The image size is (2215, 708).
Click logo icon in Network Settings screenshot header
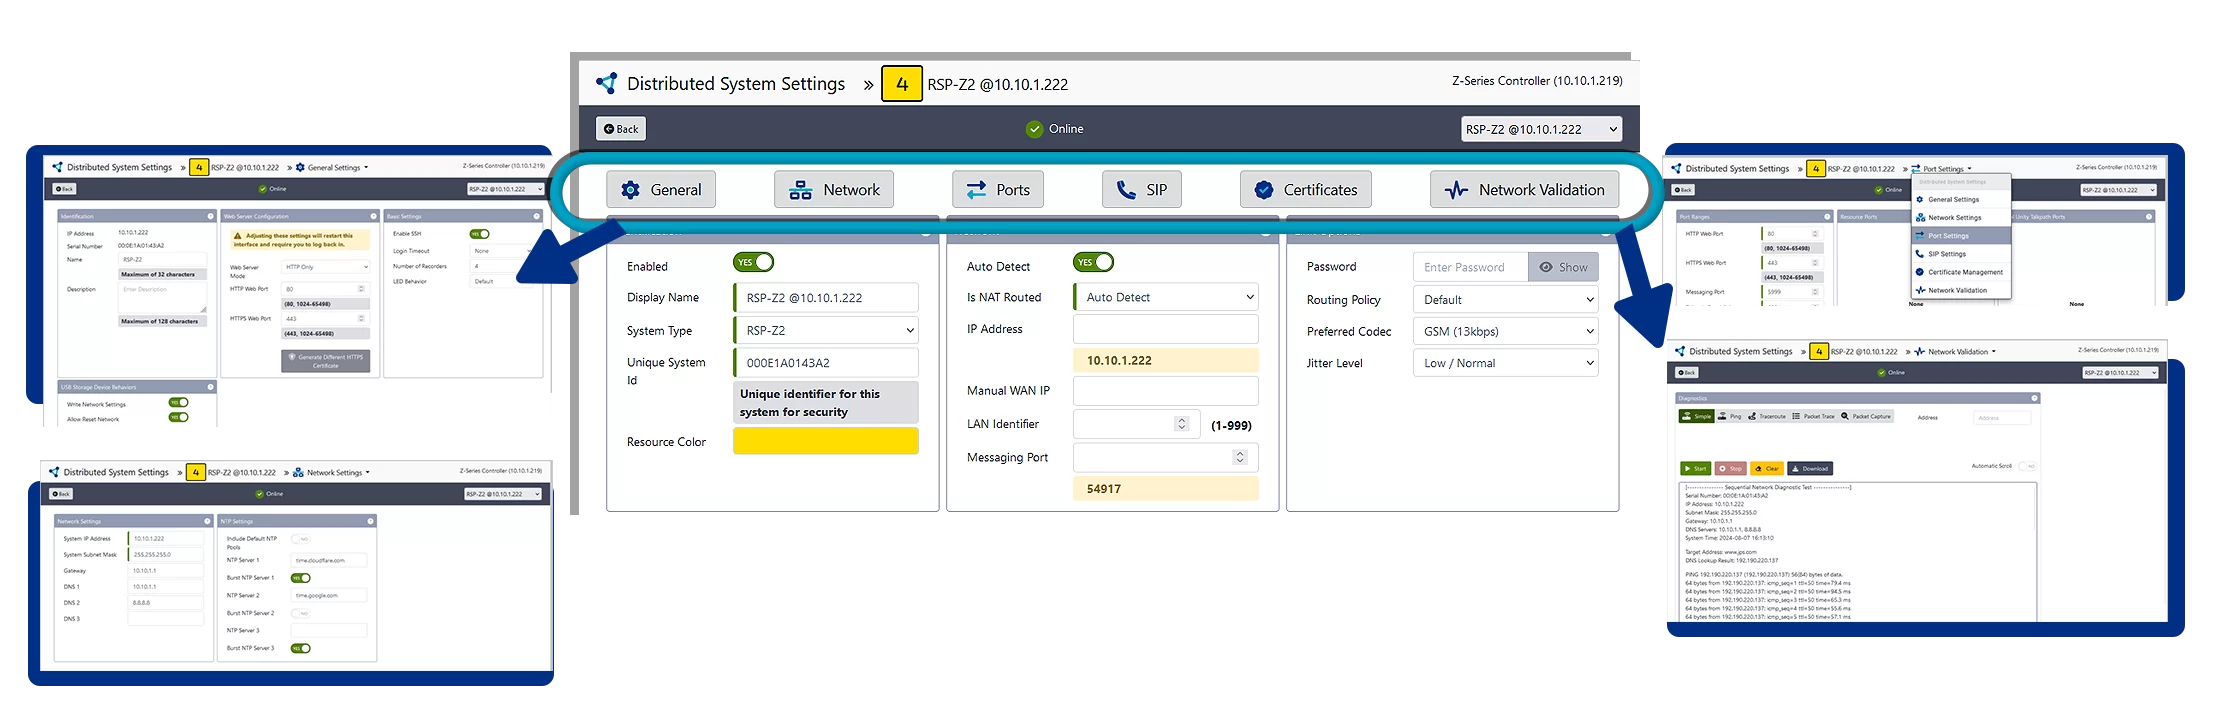coord(55,472)
